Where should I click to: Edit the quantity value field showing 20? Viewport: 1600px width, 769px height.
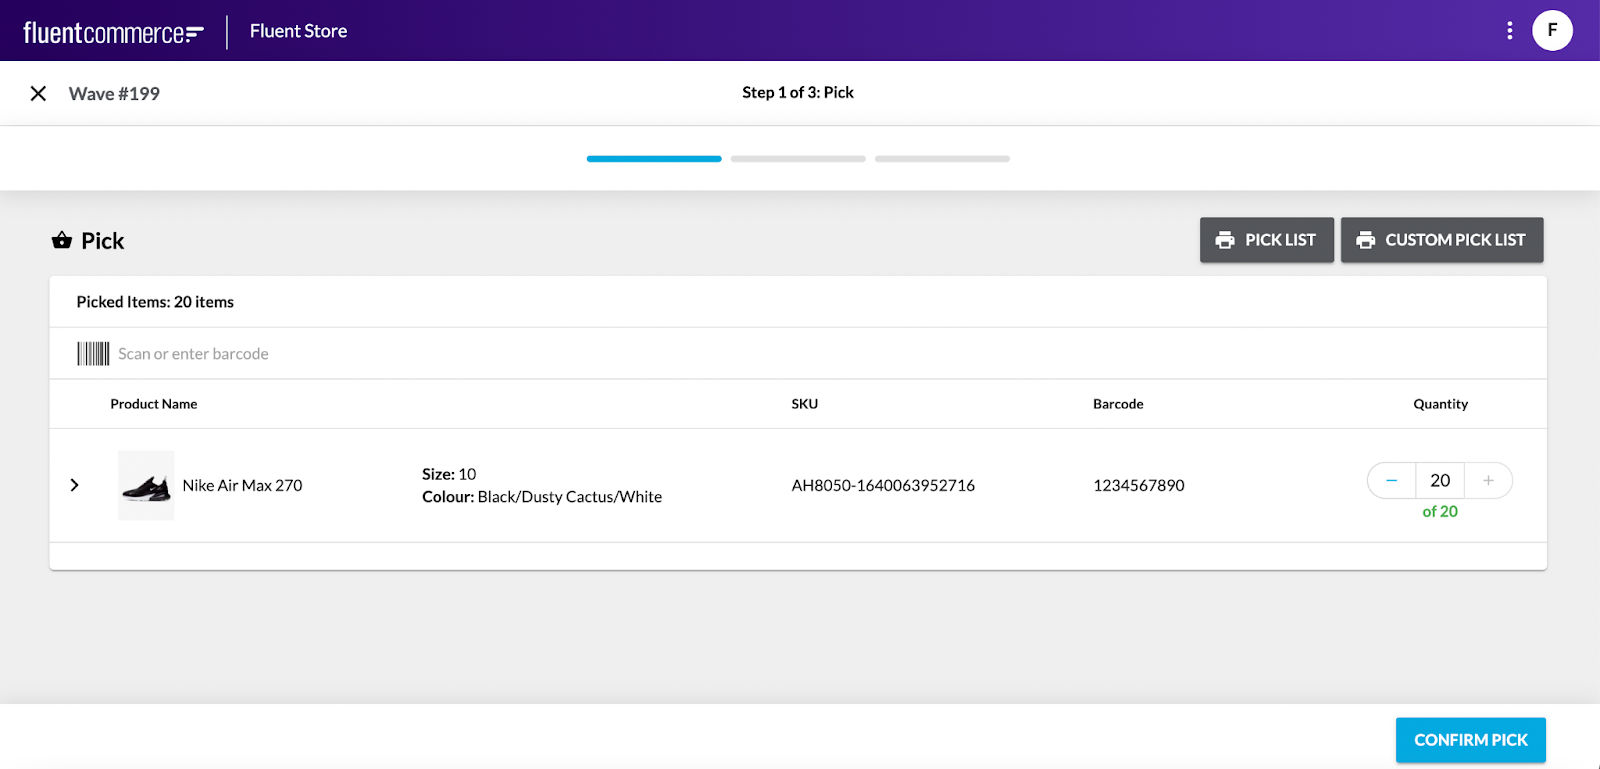(1439, 481)
